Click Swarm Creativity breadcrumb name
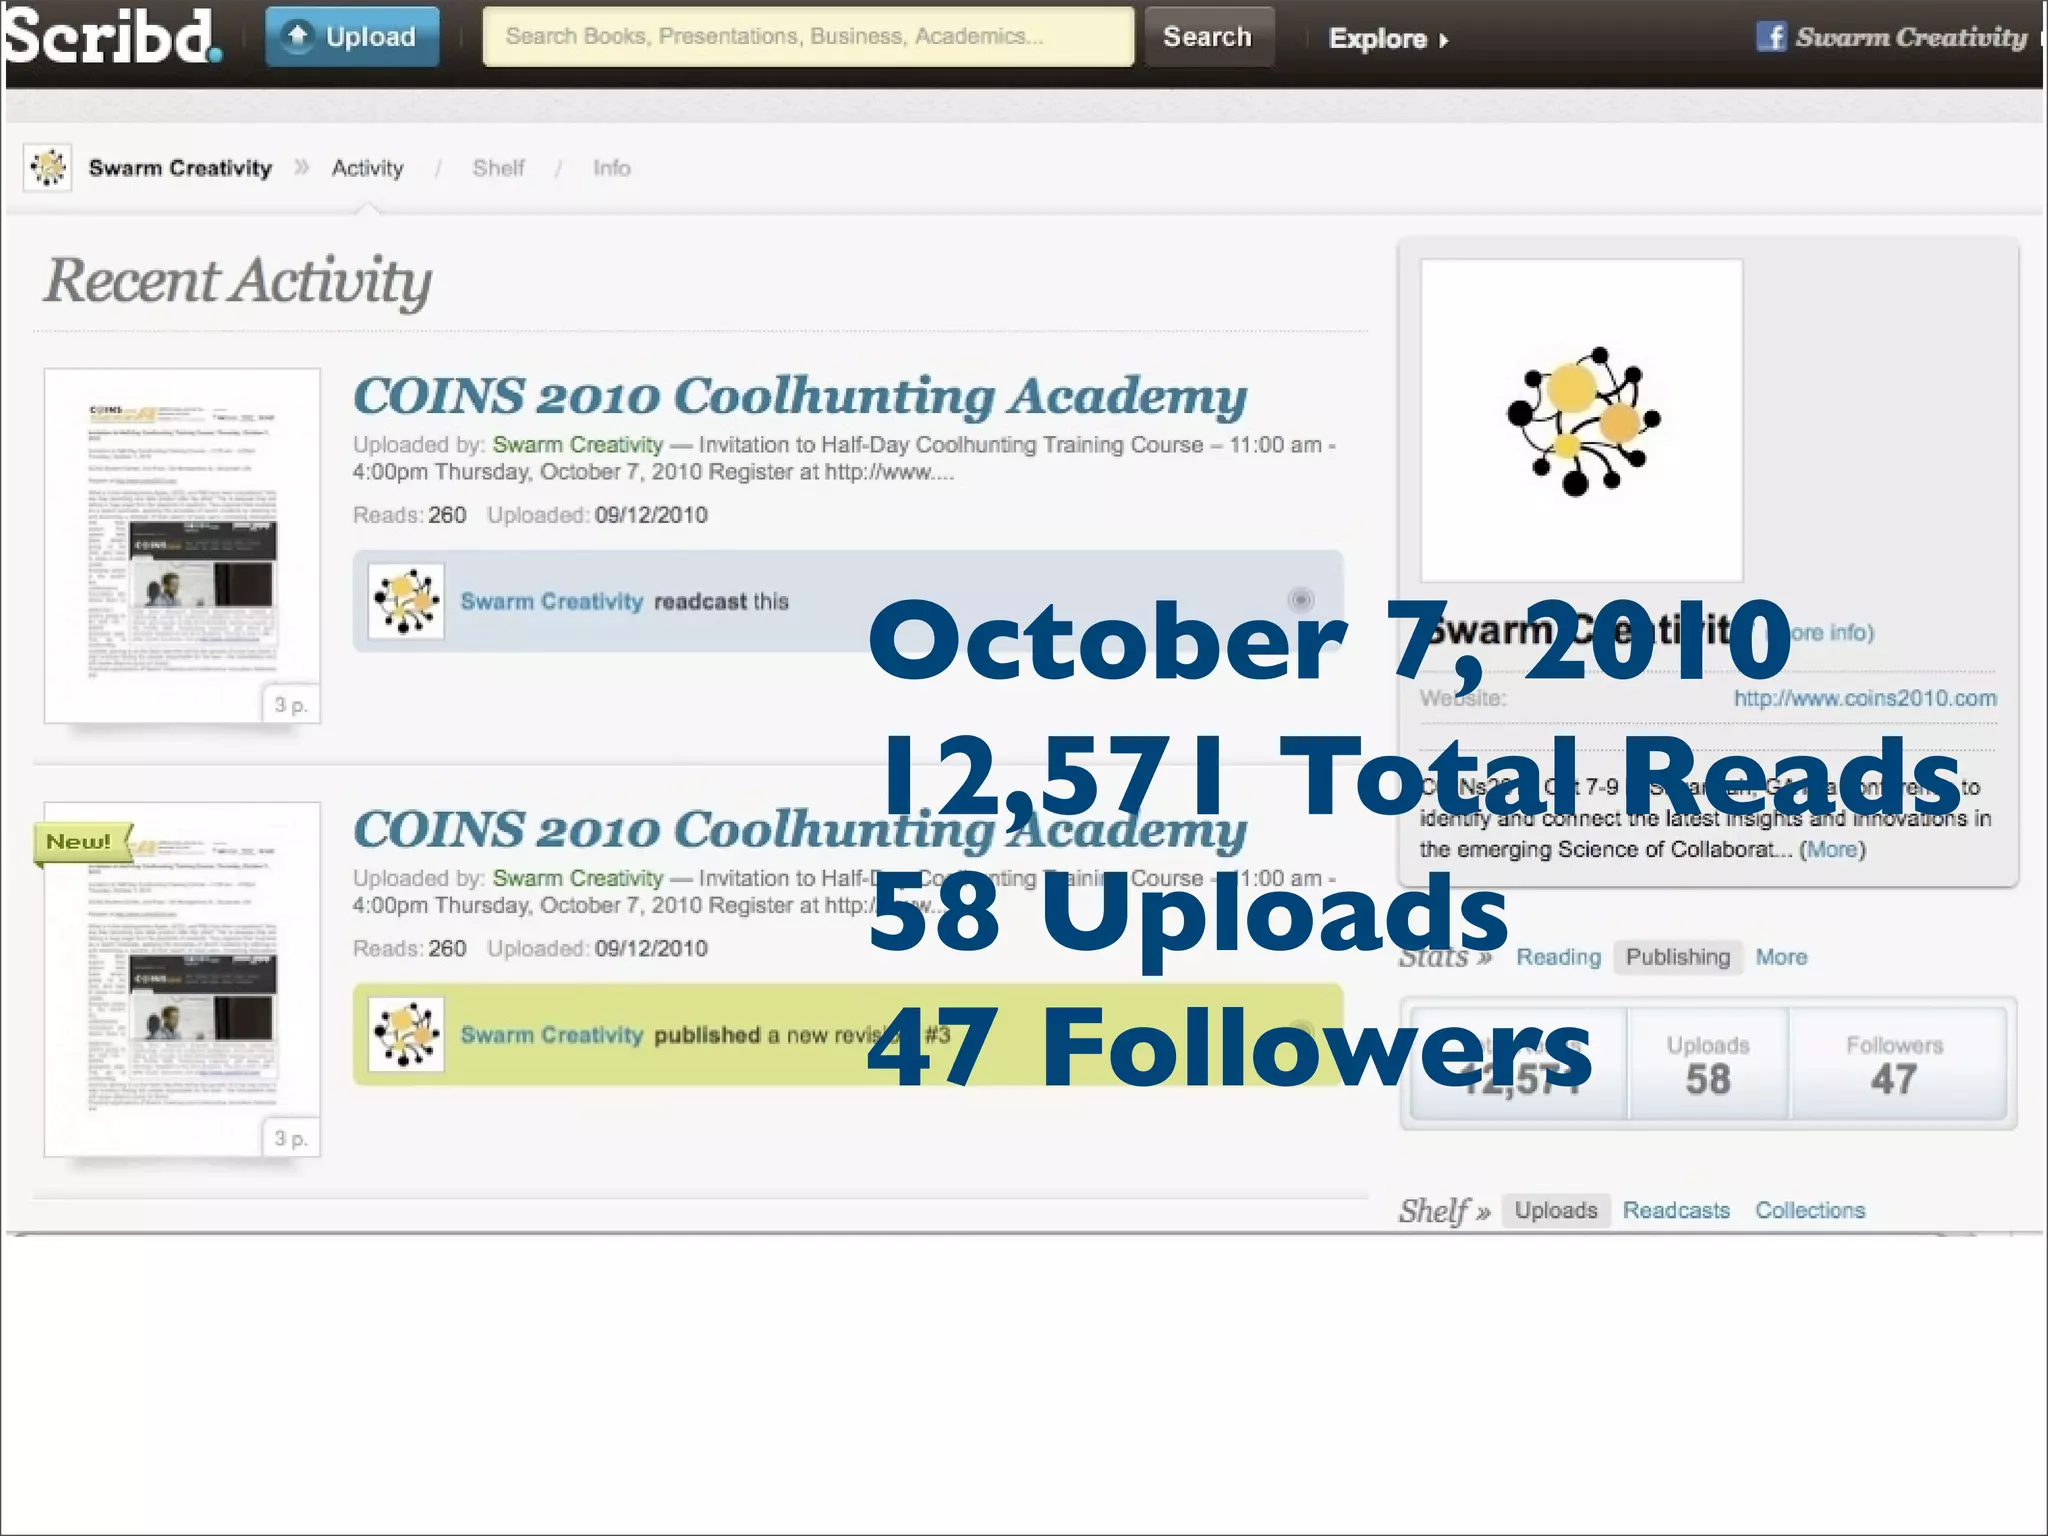Screen dimensions: 2048x1536 pos(180,168)
